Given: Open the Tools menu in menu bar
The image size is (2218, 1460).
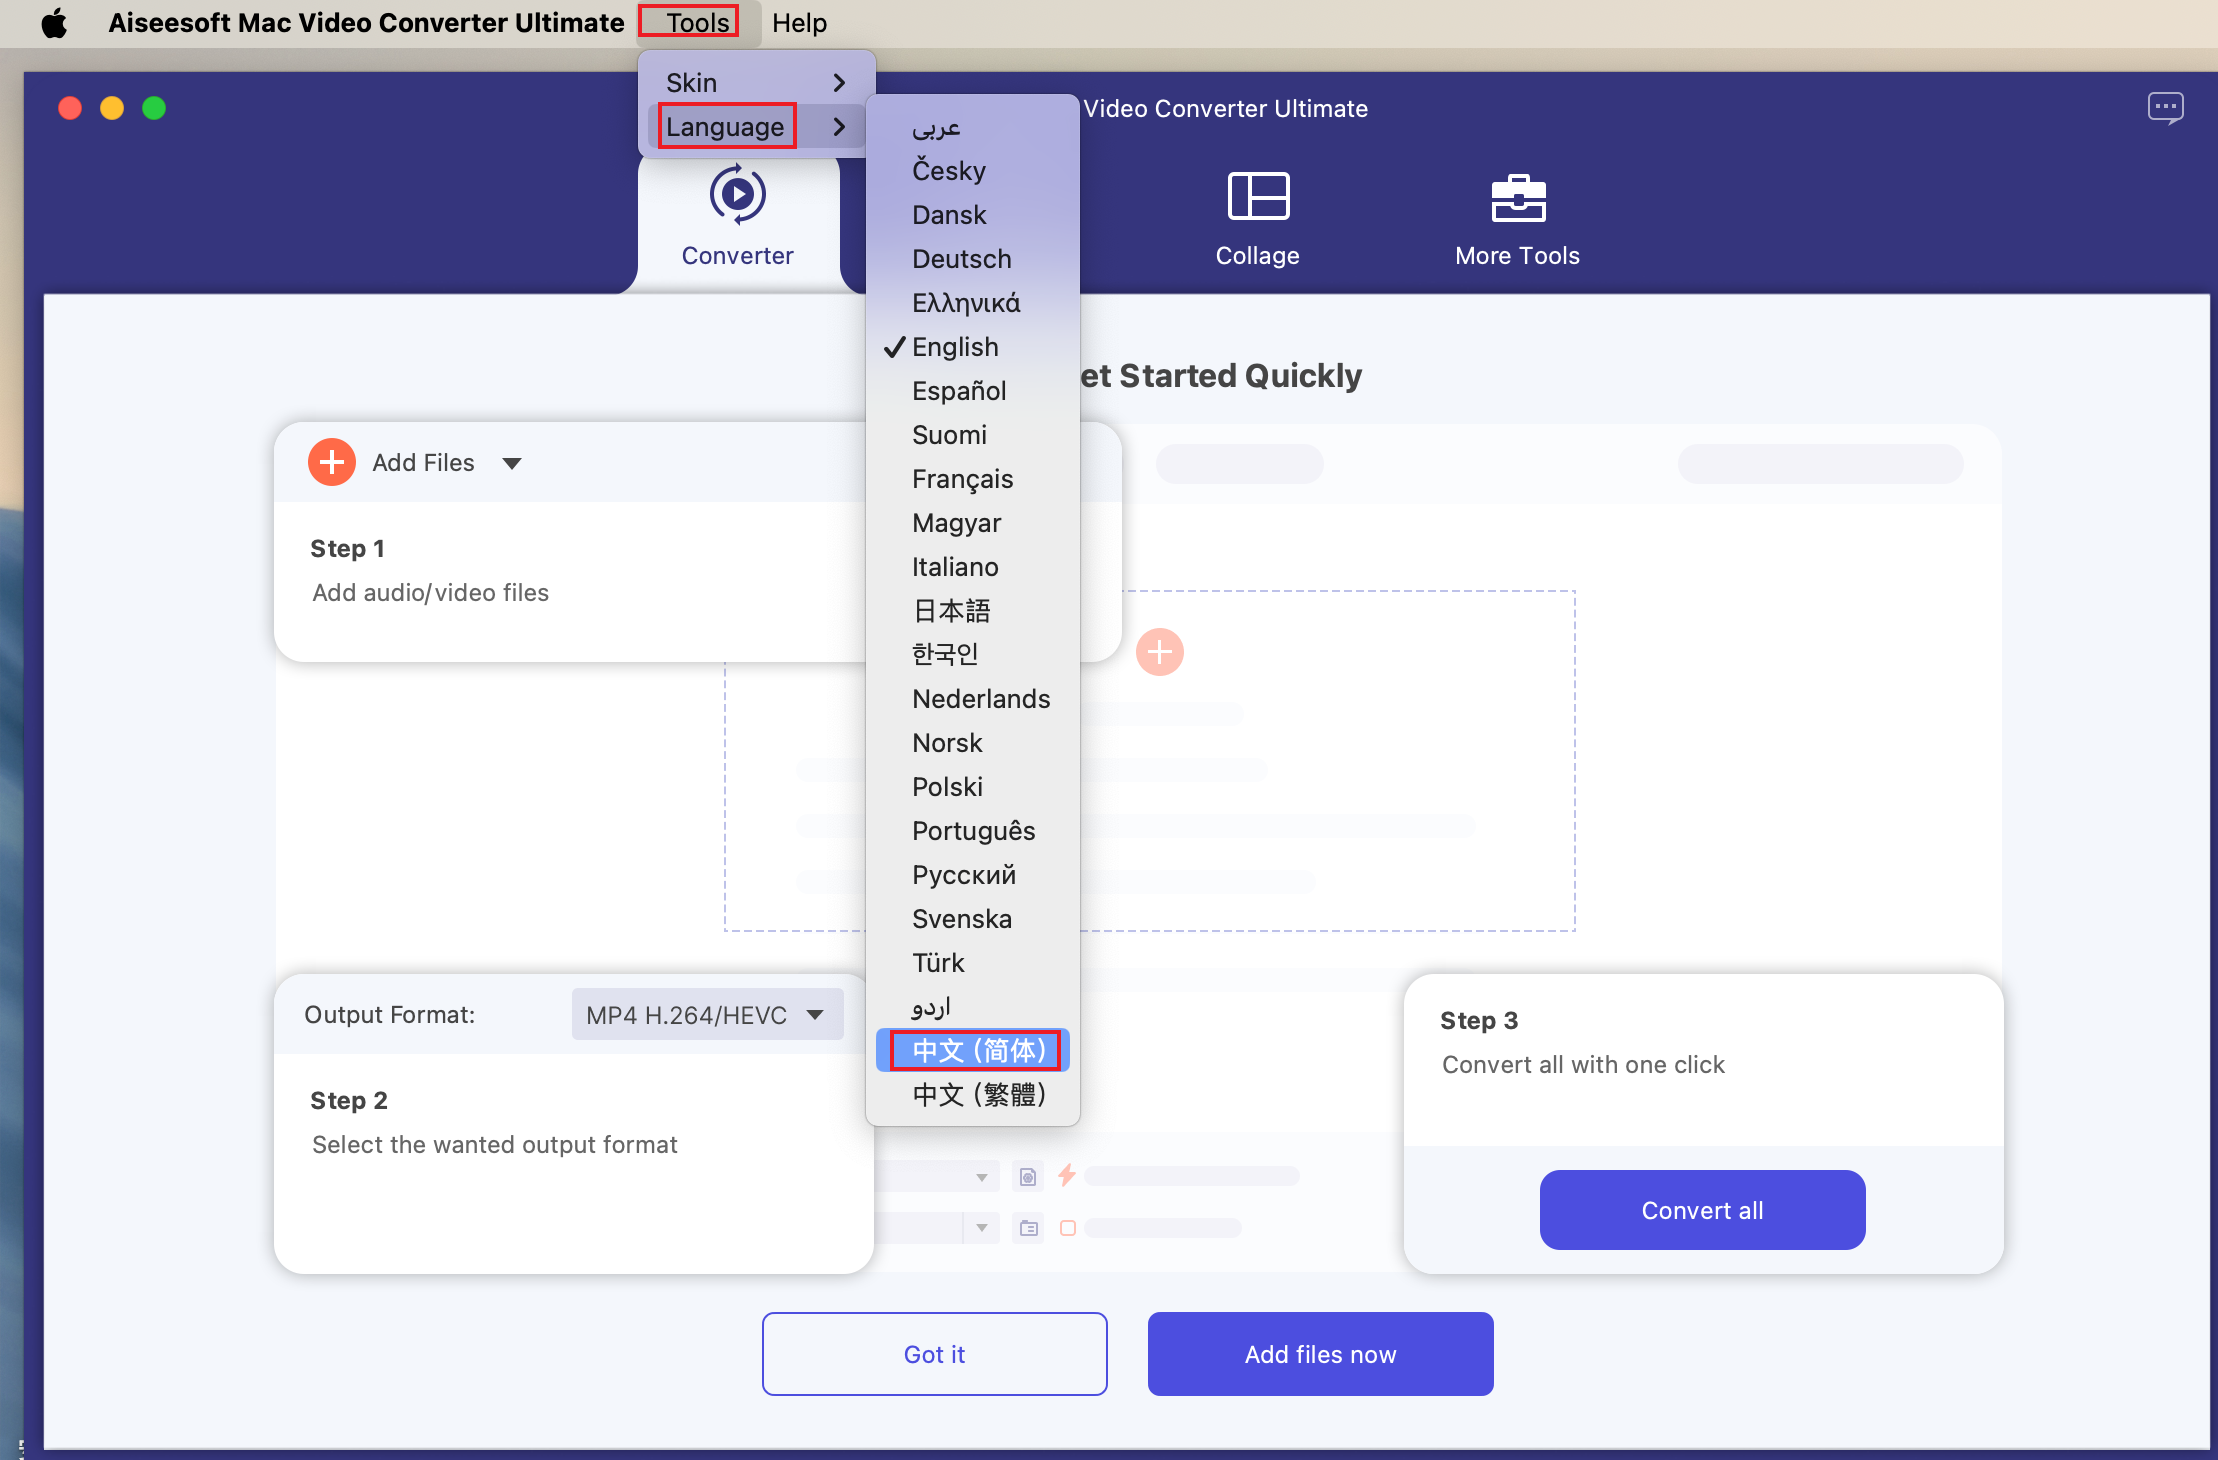Looking at the screenshot, I should pos(698,22).
